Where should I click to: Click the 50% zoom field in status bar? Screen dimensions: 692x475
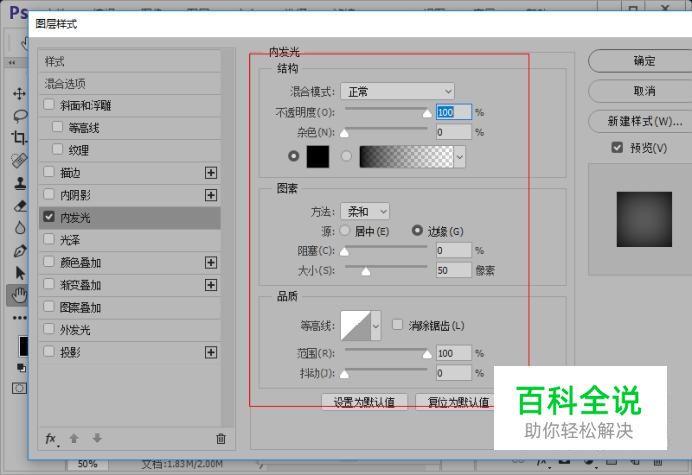click(87, 464)
